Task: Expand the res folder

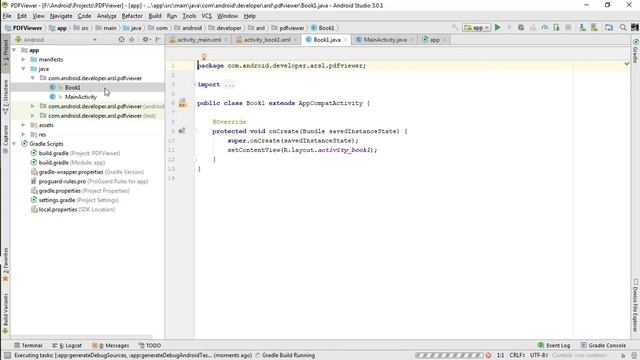Action: (x=24, y=135)
